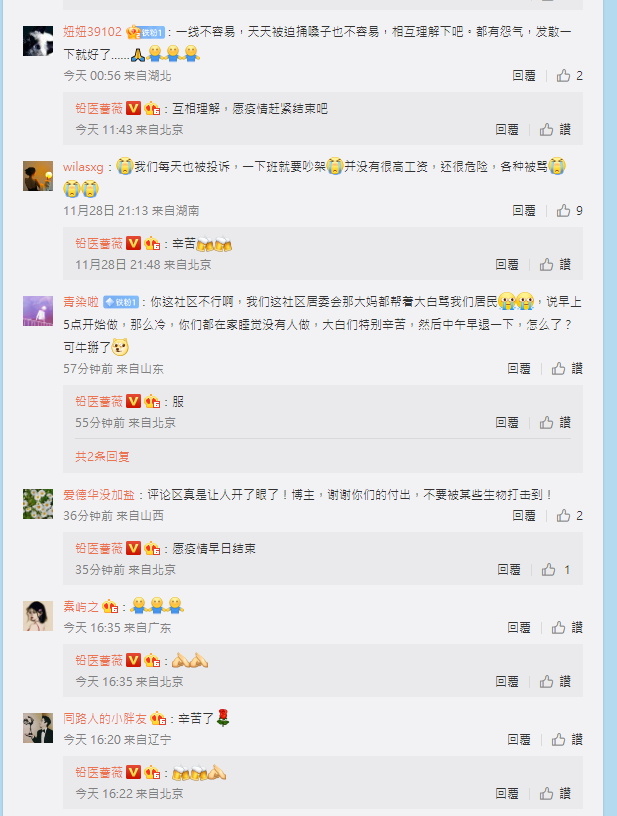Reply to 青染啦's comment
This screenshot has width=617, height=816.
click(x=519, y=368)
